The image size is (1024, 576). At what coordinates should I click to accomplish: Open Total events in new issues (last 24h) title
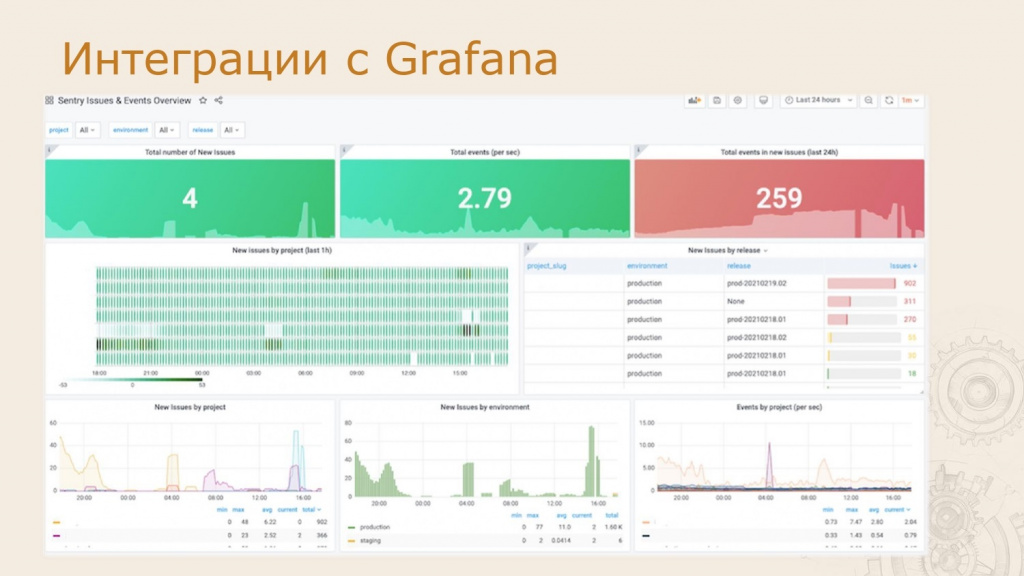click(779, 152)
